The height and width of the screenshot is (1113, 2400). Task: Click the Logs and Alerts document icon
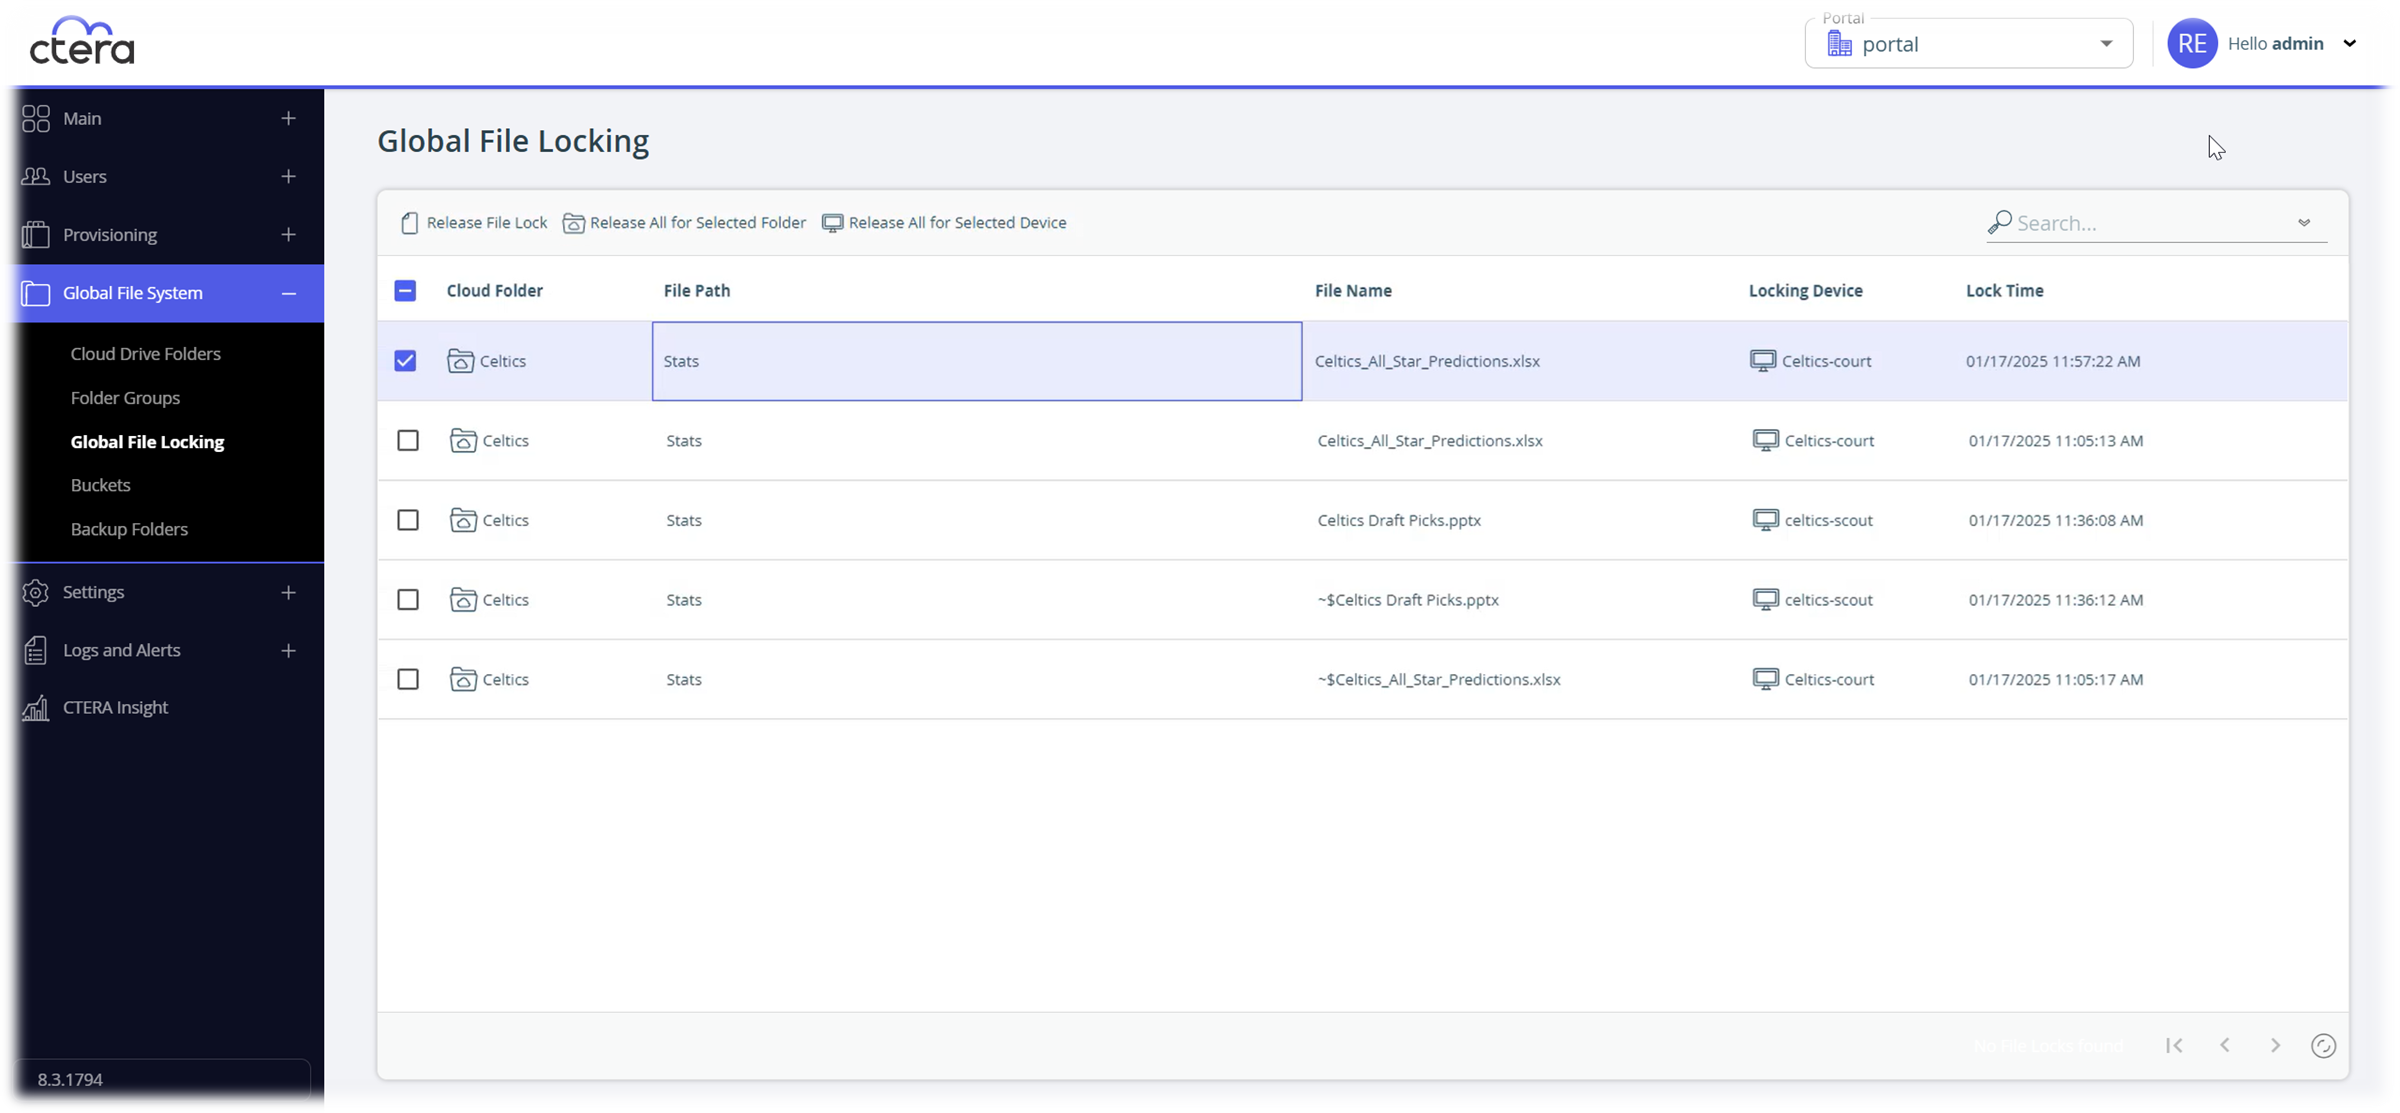(x=36, y=650)
